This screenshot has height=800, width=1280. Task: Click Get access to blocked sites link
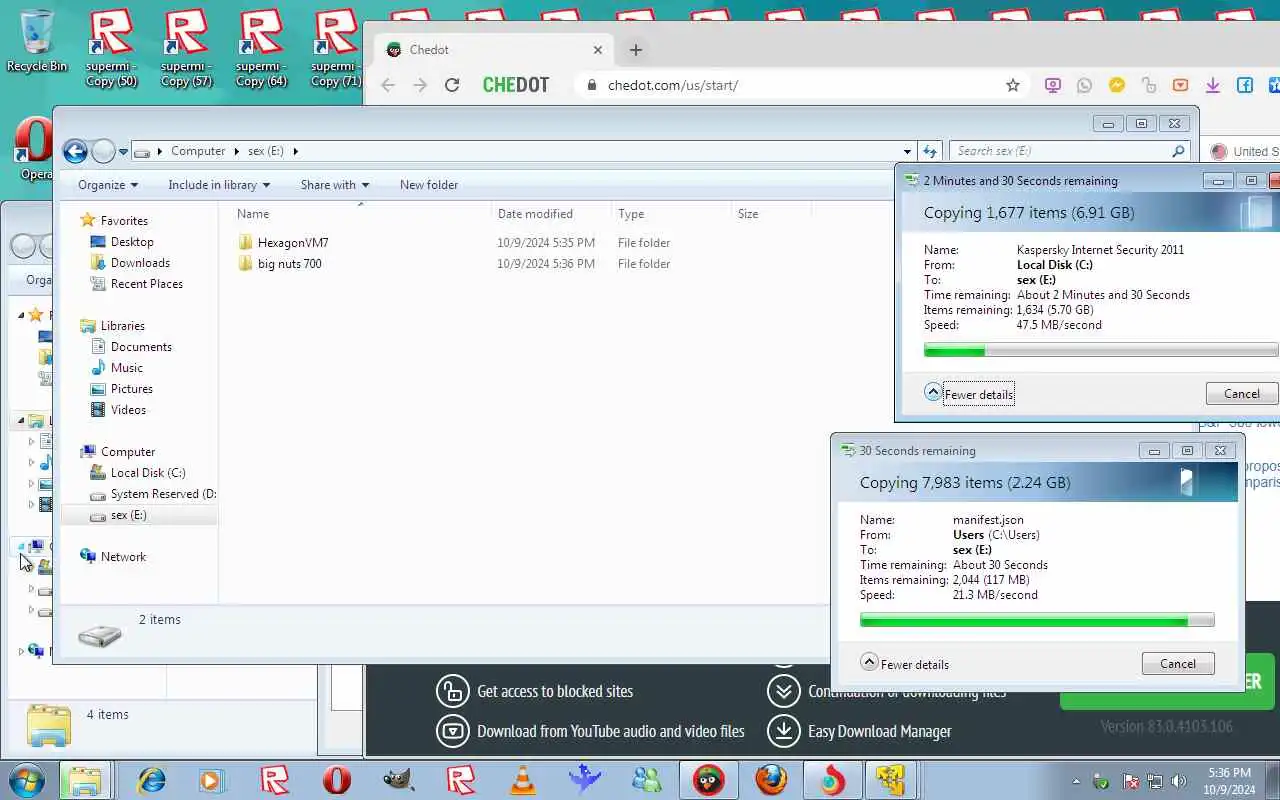(x=555, y=691)
